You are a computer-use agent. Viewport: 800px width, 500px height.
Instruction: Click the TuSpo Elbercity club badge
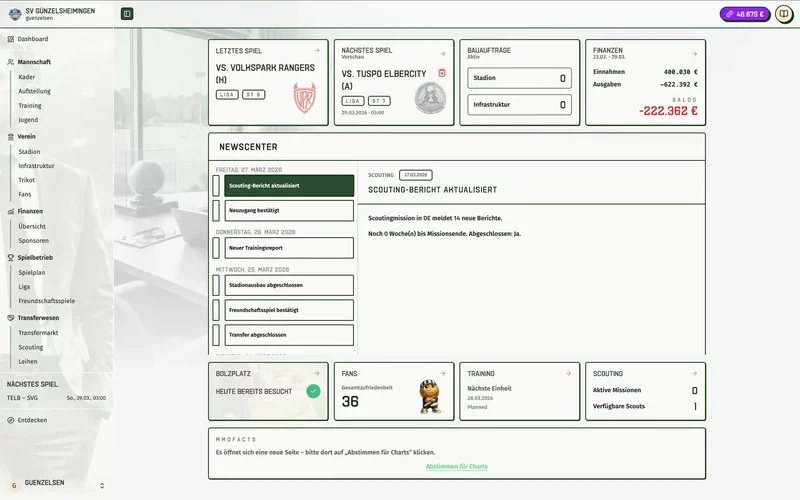point(430,97)
